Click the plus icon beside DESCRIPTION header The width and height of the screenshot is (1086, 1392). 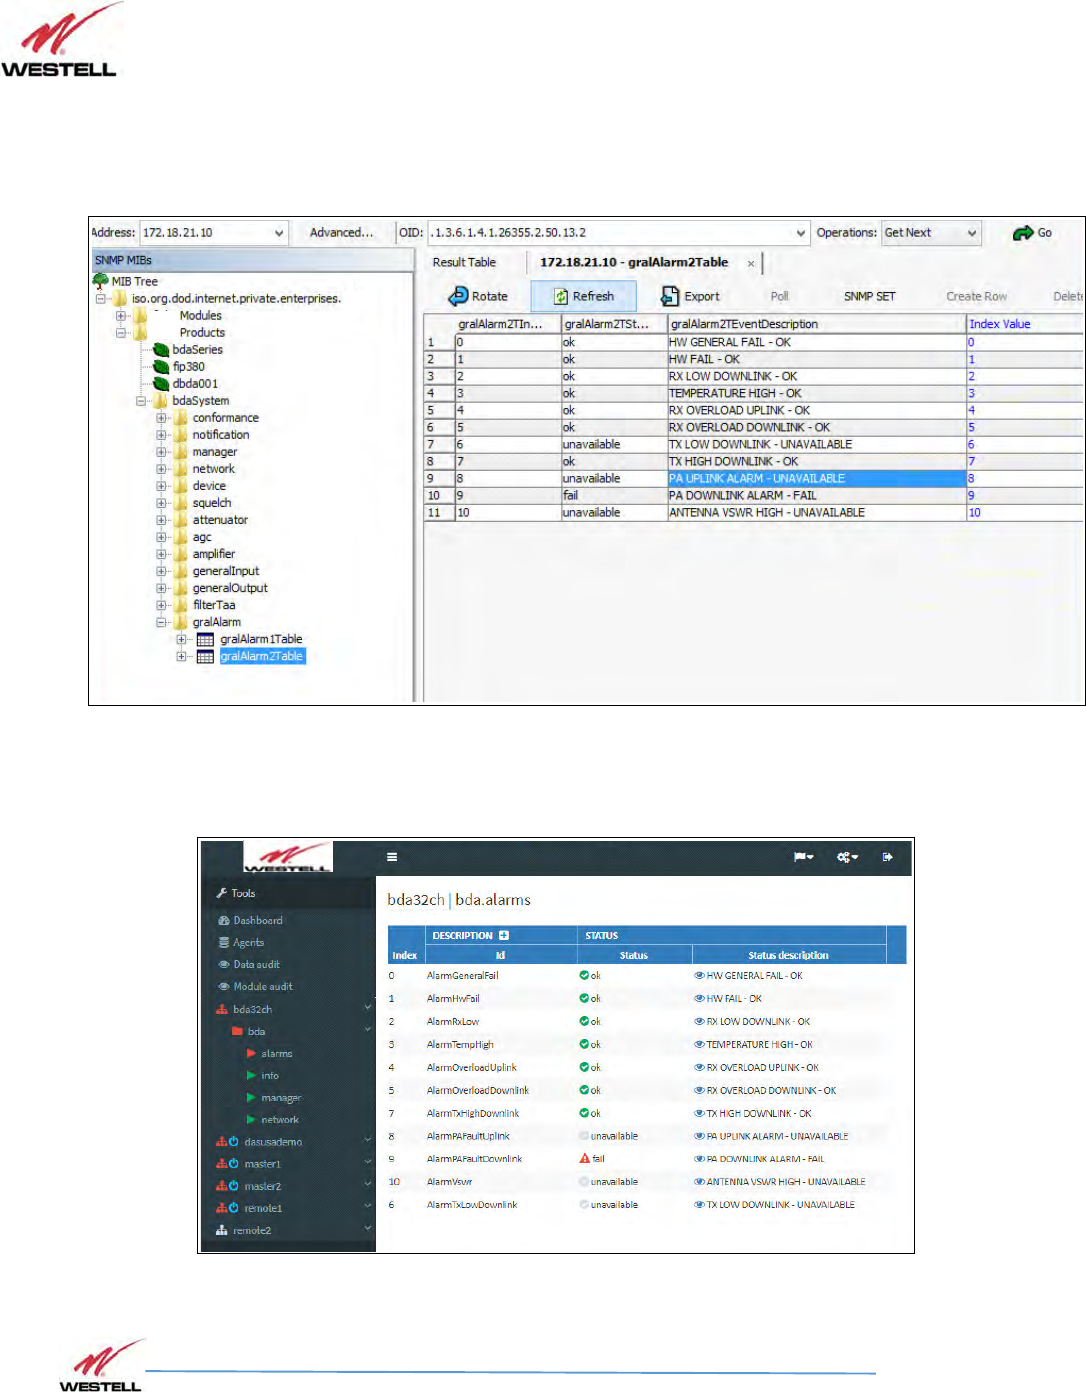tap(504, 936)
